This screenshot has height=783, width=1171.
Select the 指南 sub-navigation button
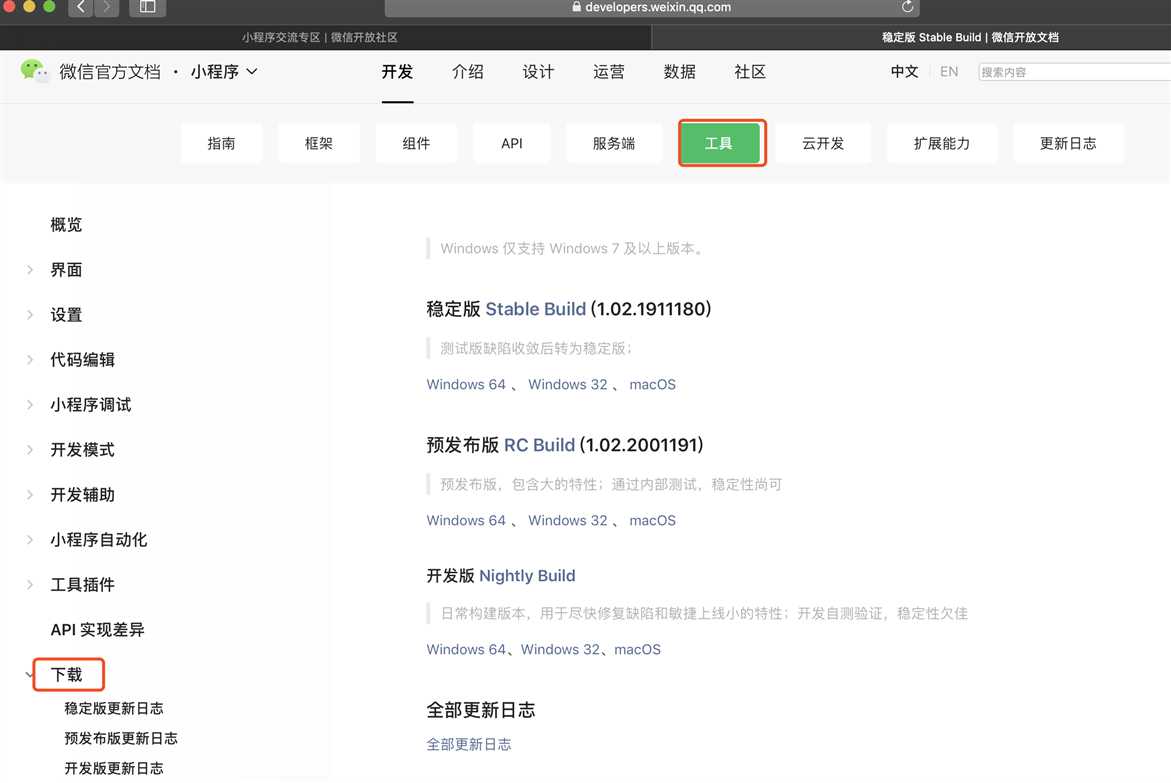[x=222, y=143]
